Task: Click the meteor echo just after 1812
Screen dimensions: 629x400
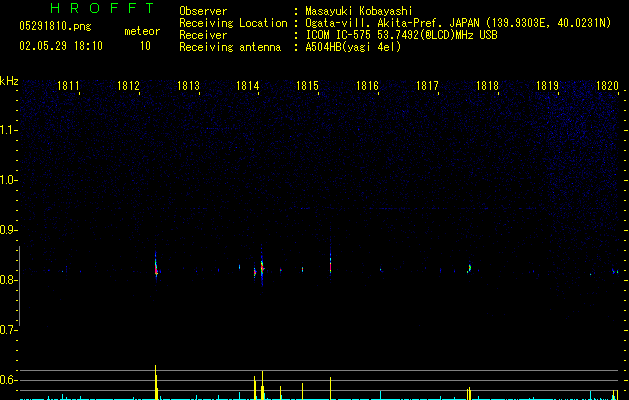Action: (156, 266)
